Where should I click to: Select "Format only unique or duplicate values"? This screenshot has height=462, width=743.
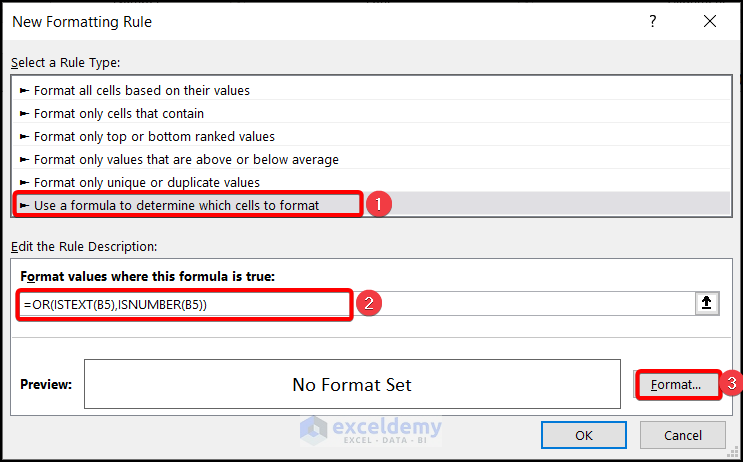coord(147,182)
